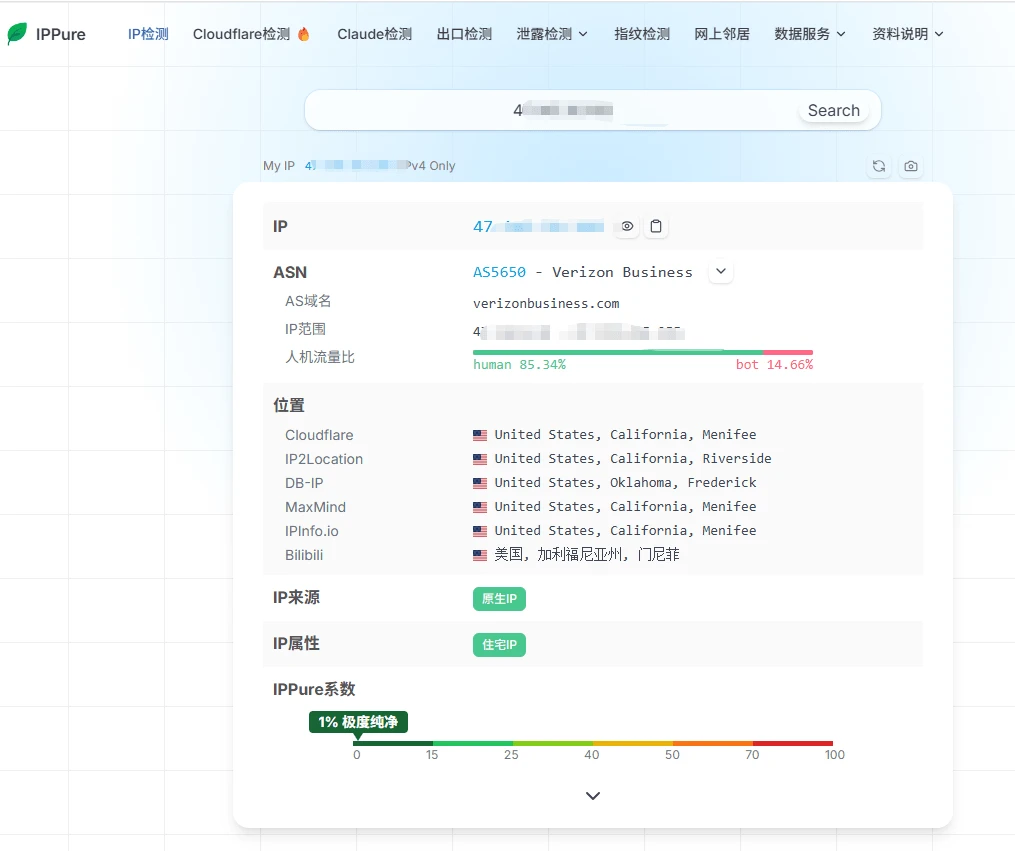
Task: Click the US flag beside Cloudflare location
Action: click(480, 435)
